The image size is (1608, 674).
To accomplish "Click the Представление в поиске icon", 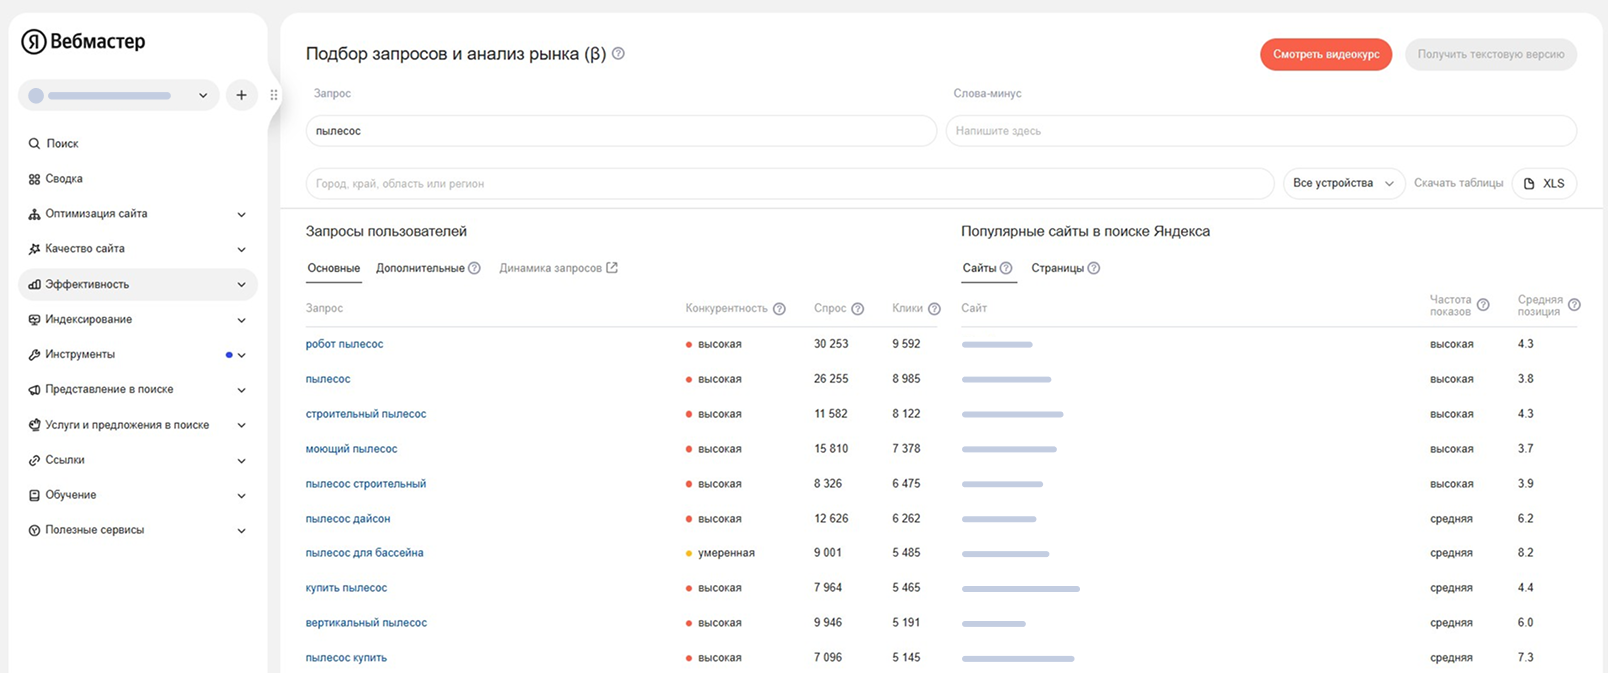I will 34,390.
